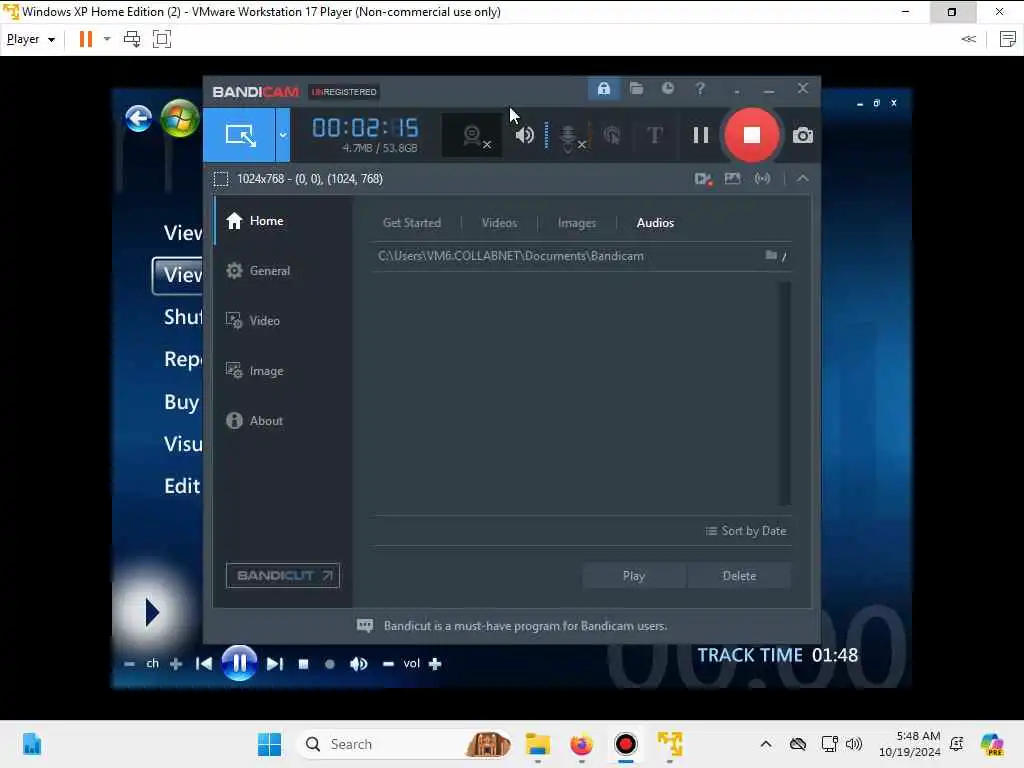Open the VMware power options dropdown arrow
The height and width of the screenshot is (768, 1024).
click(x=107, y=39)
